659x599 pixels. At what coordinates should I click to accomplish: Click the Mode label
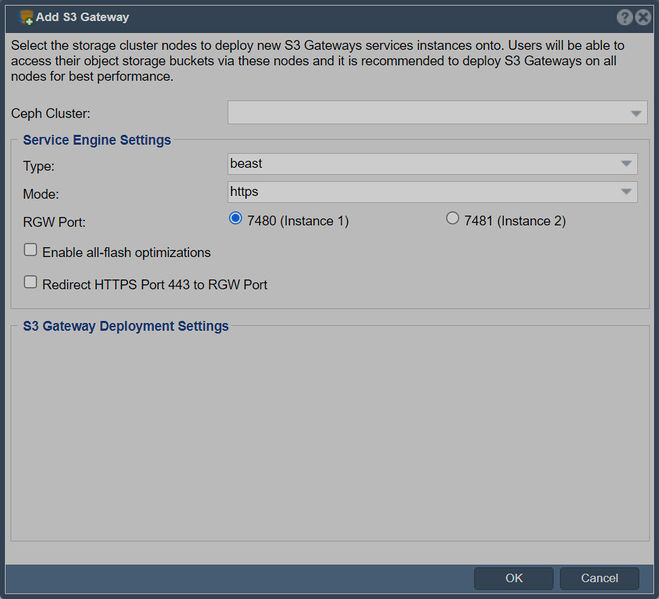coord(41,194)
